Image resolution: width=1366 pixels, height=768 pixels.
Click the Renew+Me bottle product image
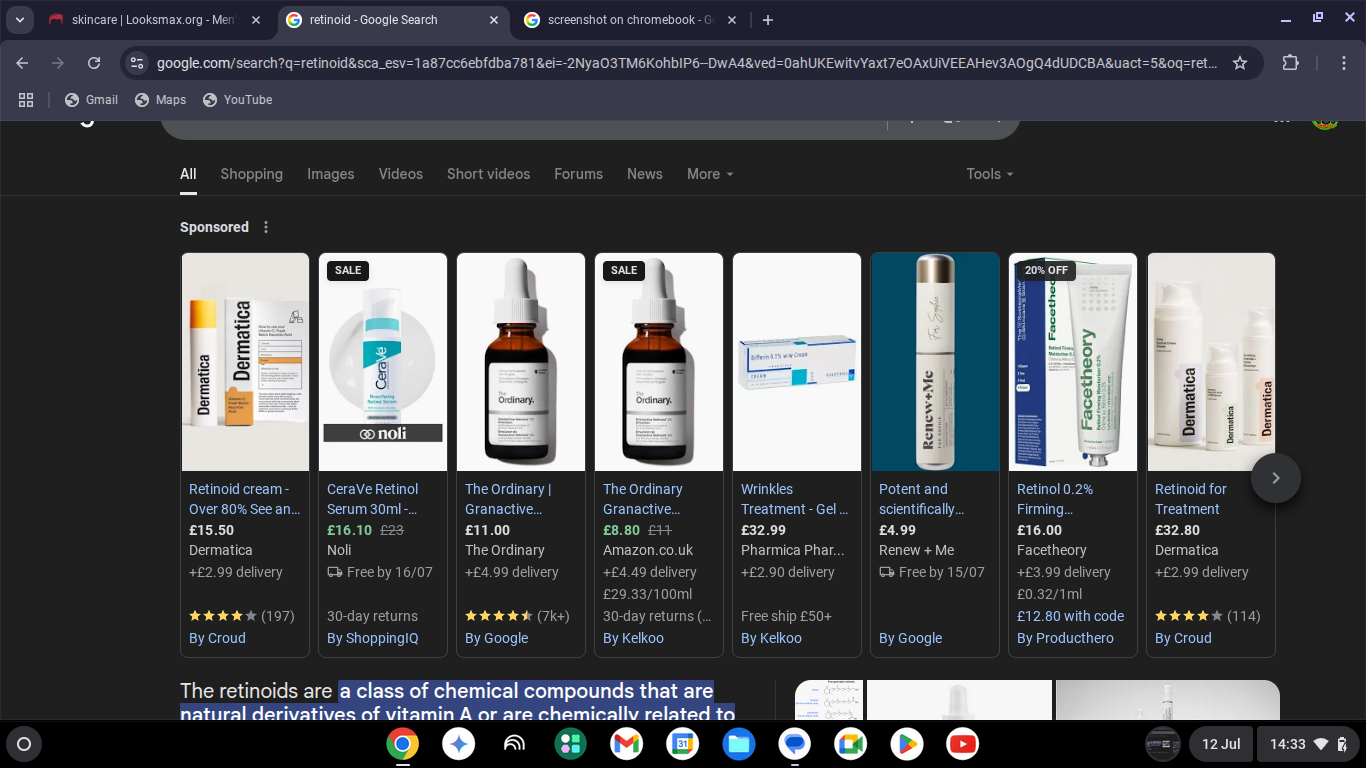pos(935,362)
